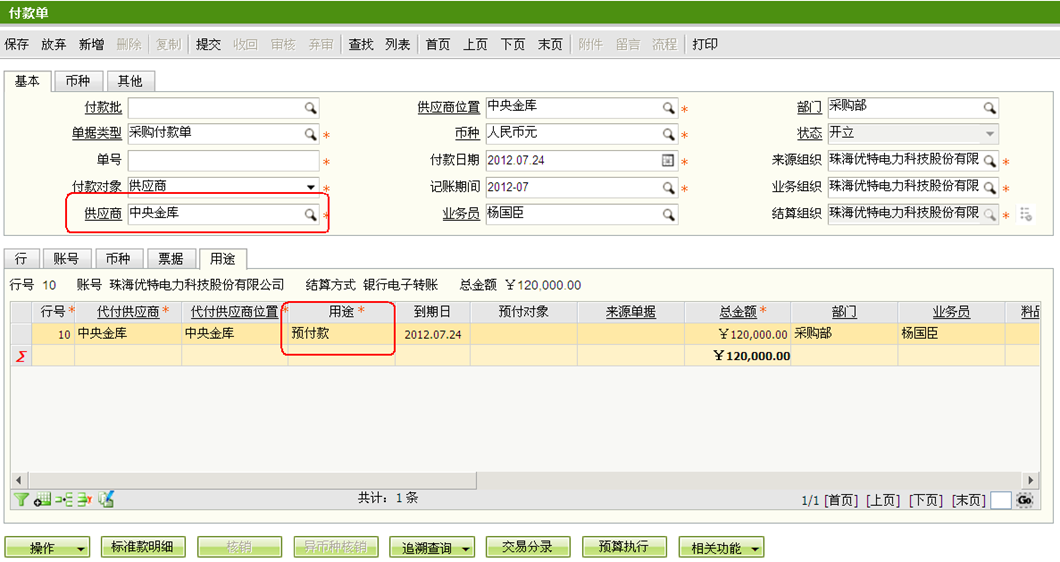Expand the 付款对象 dropdown
The height and width of the screenshot is (562, 1060).
tap(311, 187)
